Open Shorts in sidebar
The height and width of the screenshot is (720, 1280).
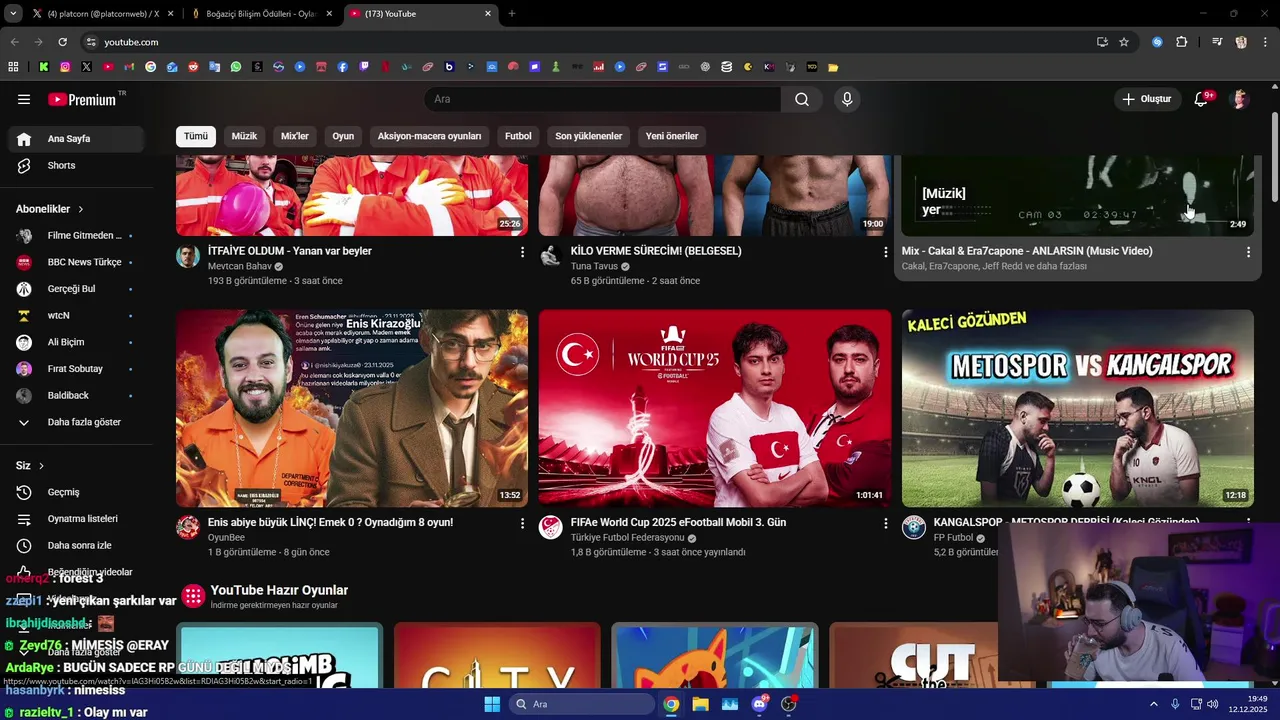coord(76,165)
